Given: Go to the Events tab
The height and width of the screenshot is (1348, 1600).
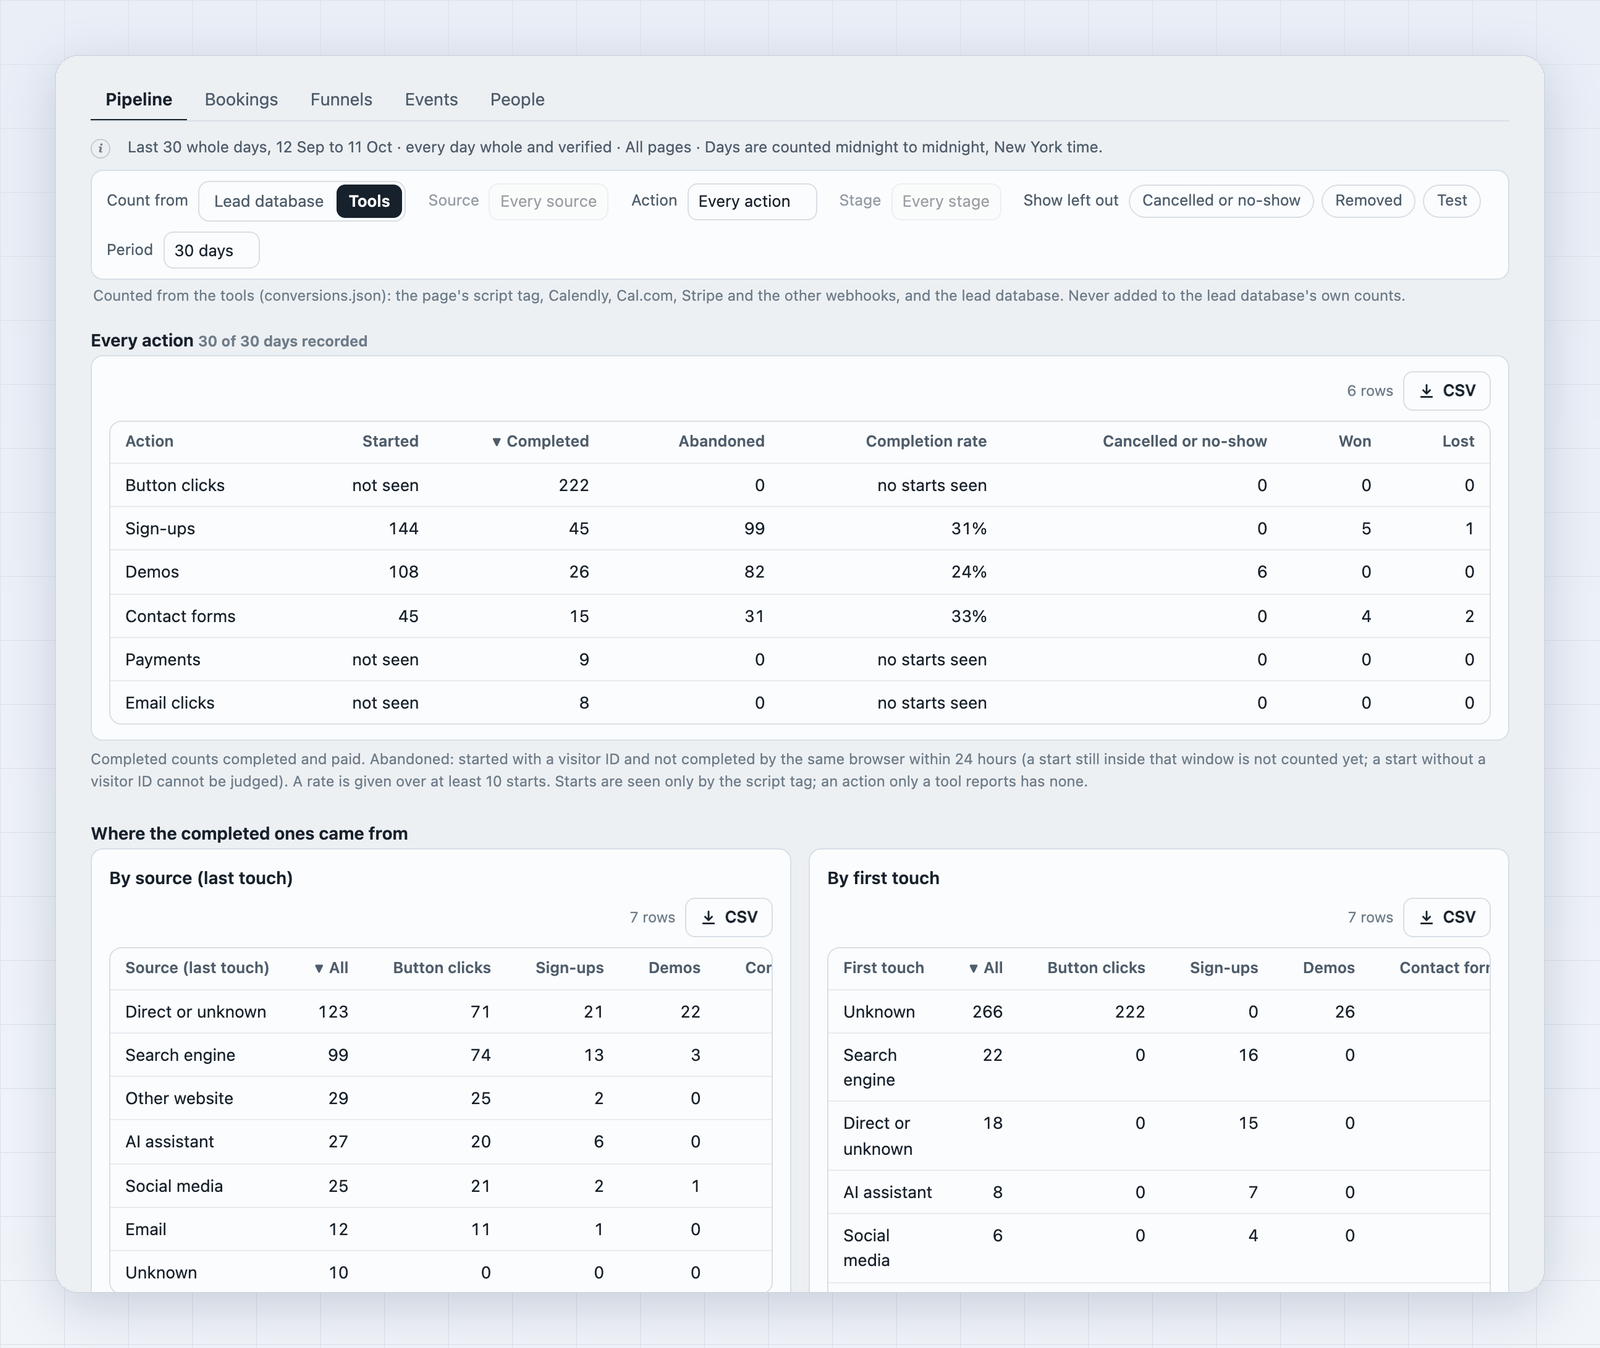Looking at the screenshot, I should [x=431, y=99].
